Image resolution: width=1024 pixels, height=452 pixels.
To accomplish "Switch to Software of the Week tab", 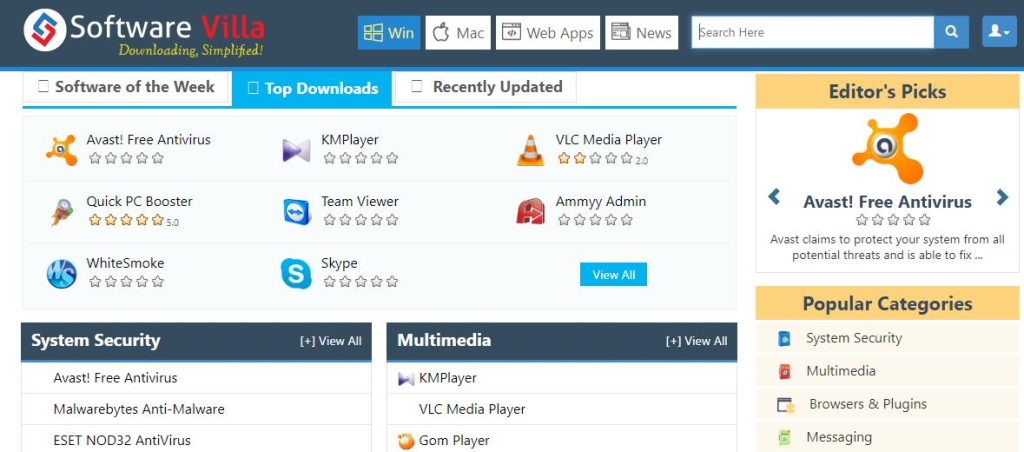I will 126,87.
